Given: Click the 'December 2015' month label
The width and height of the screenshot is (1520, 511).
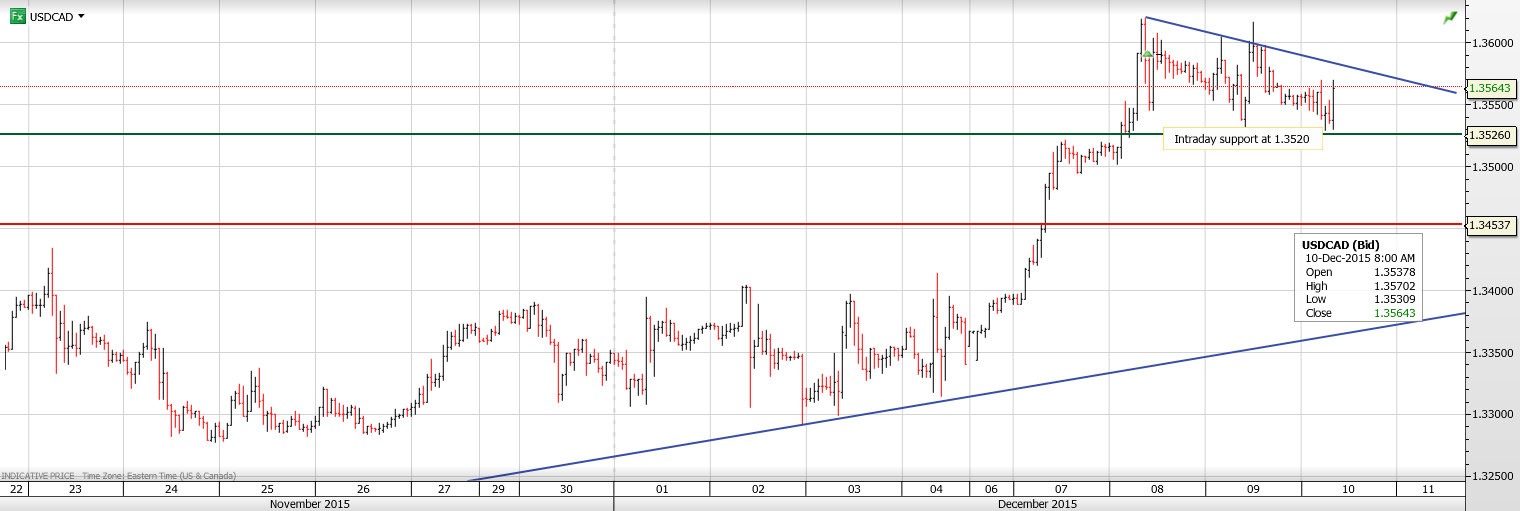Looking at the screenshot, I should pos(1037,504).
